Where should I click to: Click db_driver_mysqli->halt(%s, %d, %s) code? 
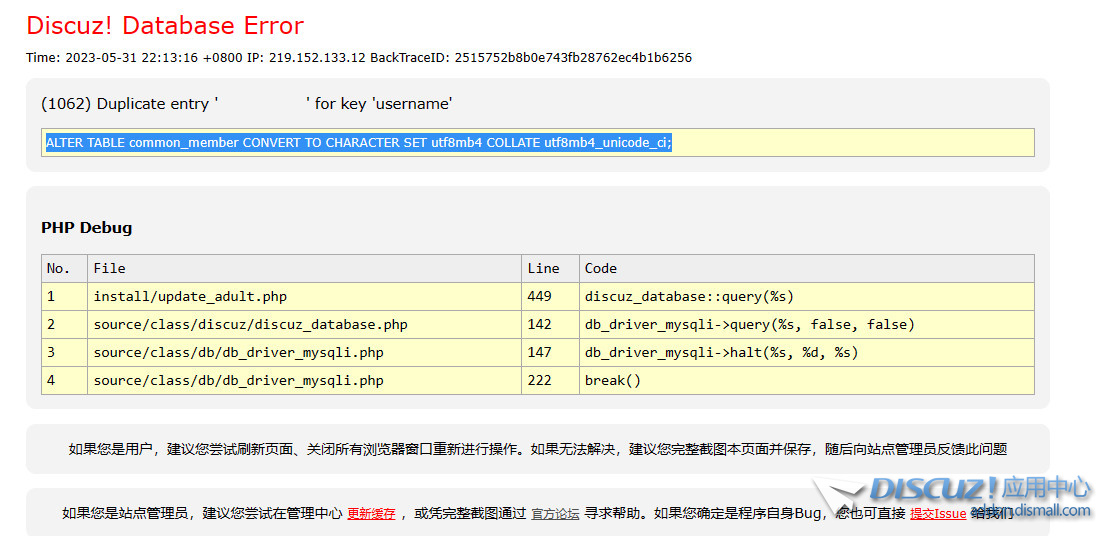click(x=806, y=352)
